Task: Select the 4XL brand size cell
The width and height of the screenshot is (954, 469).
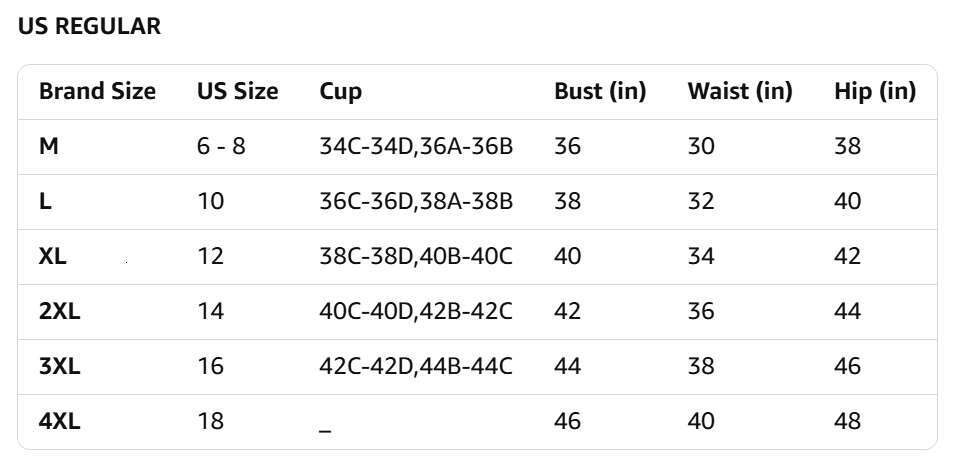Action: 59,421
